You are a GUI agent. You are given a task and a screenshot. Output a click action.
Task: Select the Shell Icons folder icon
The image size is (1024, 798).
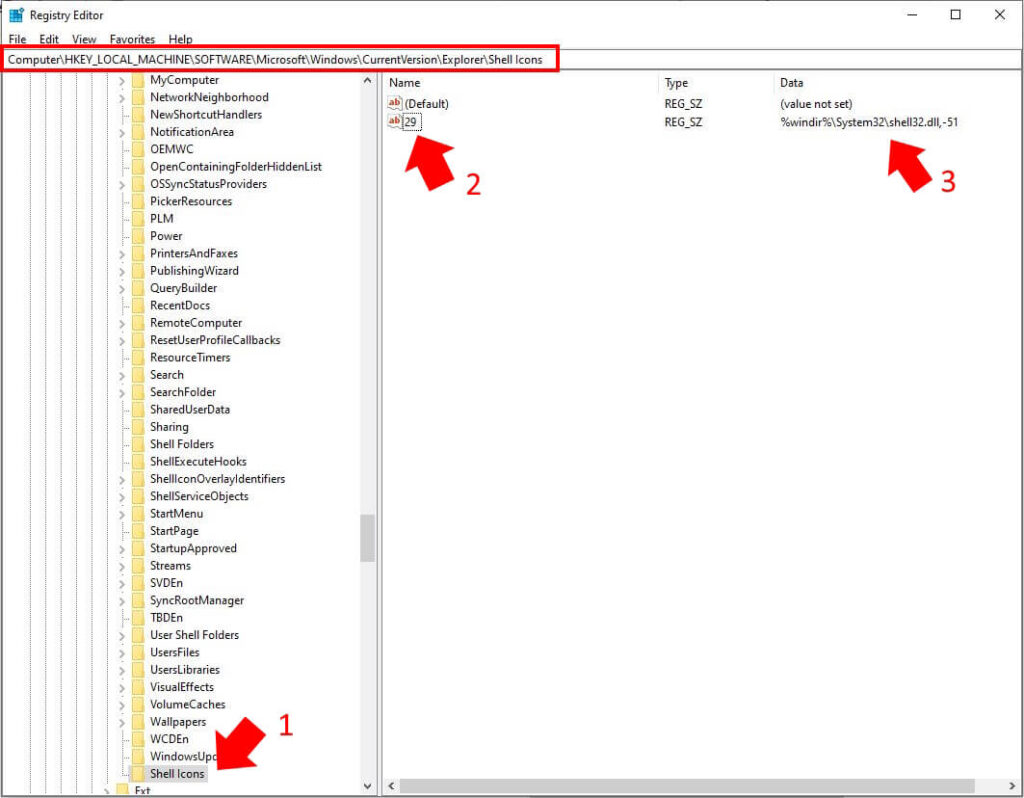pos(138,774)
